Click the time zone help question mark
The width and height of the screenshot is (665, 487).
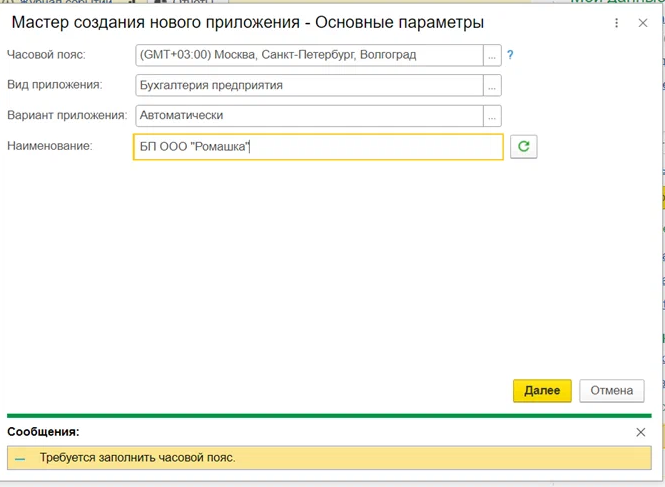(510, 55)
